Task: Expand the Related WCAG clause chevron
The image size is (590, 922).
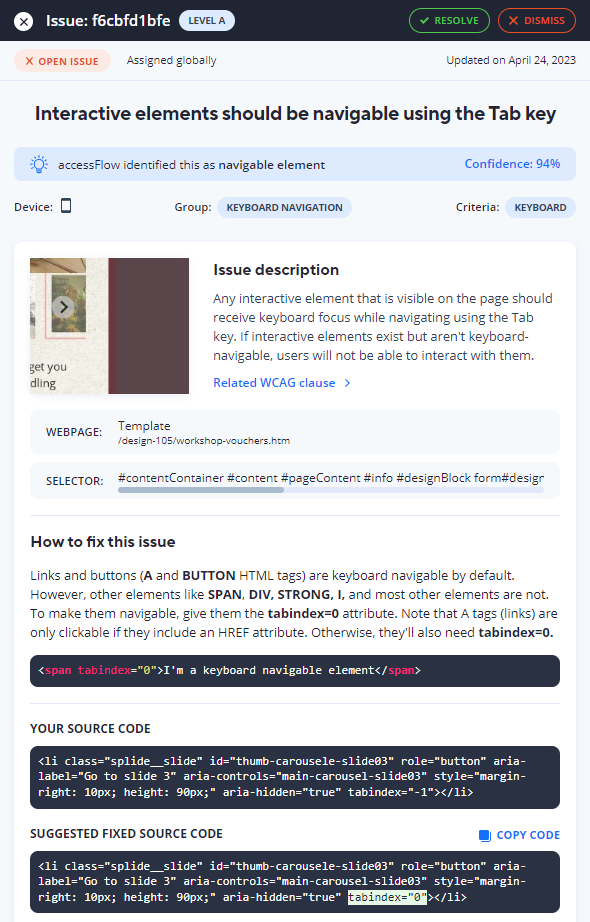Action: (x=347, y=383)
